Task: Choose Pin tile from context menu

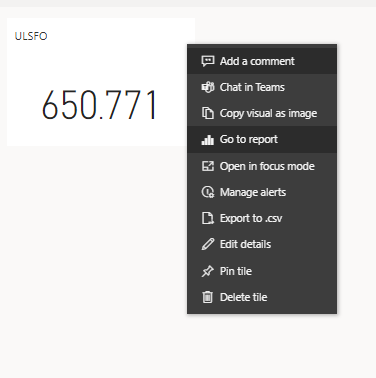Action: click(262, 271)
